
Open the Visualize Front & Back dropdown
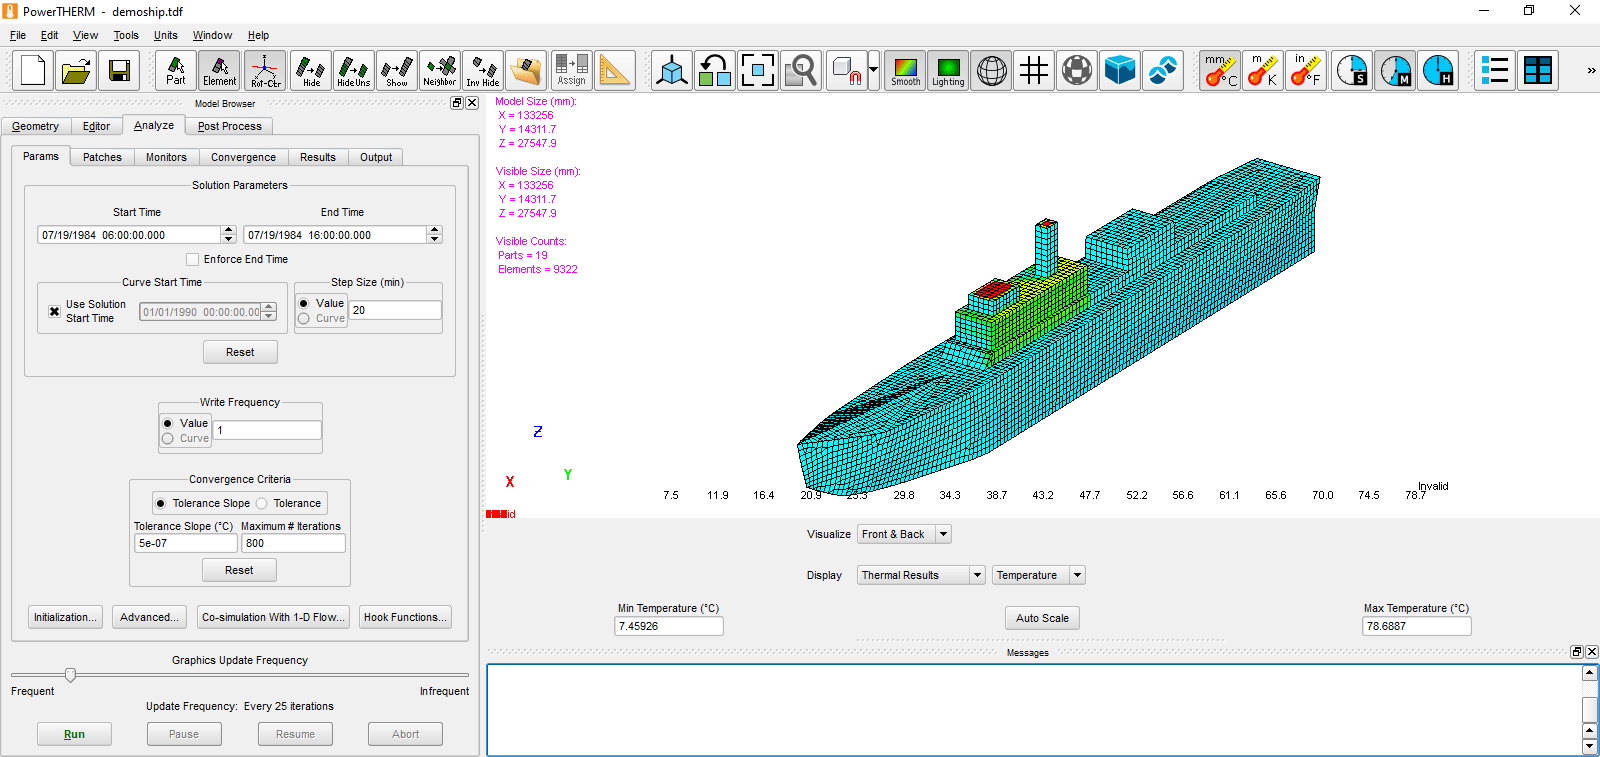(x=943, y=534)
